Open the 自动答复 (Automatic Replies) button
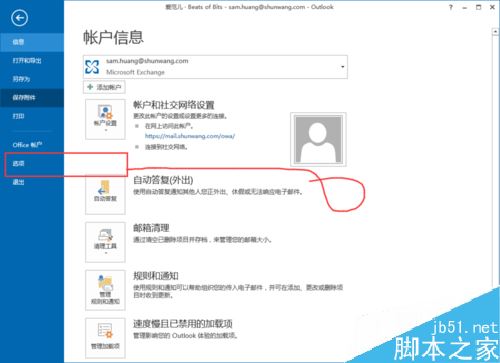Screen dimensions: 500x363 (105, 194)
